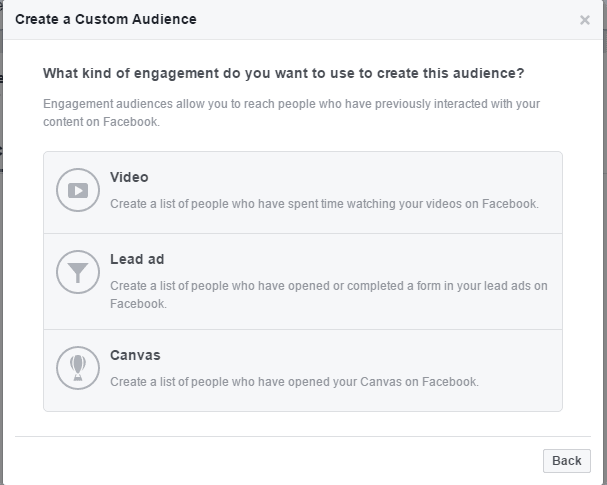Click the Lead ad funnel icon
This screenshot has width=607, height=485.
click(x=78, y=272)
